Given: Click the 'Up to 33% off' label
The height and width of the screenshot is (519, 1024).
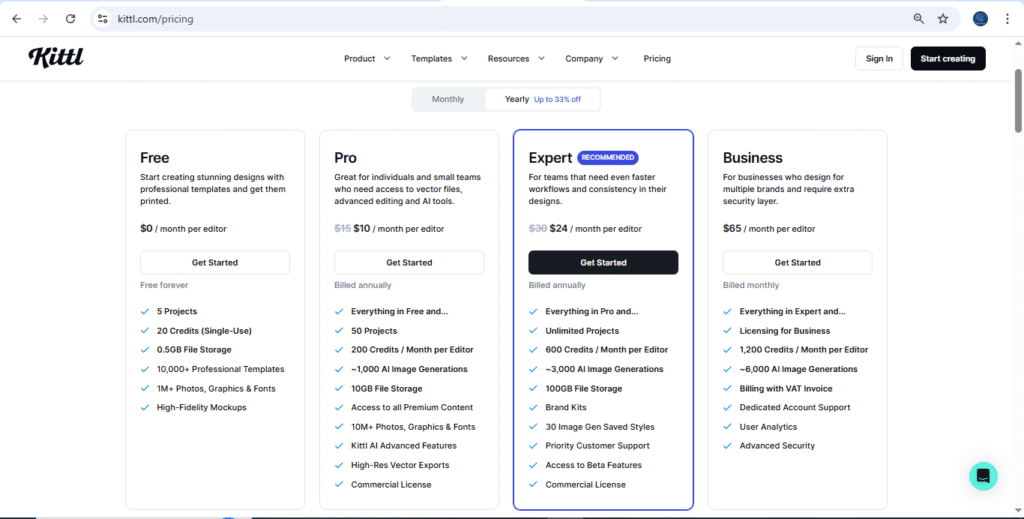Looking at the screenshot, I should pos(557,99).
